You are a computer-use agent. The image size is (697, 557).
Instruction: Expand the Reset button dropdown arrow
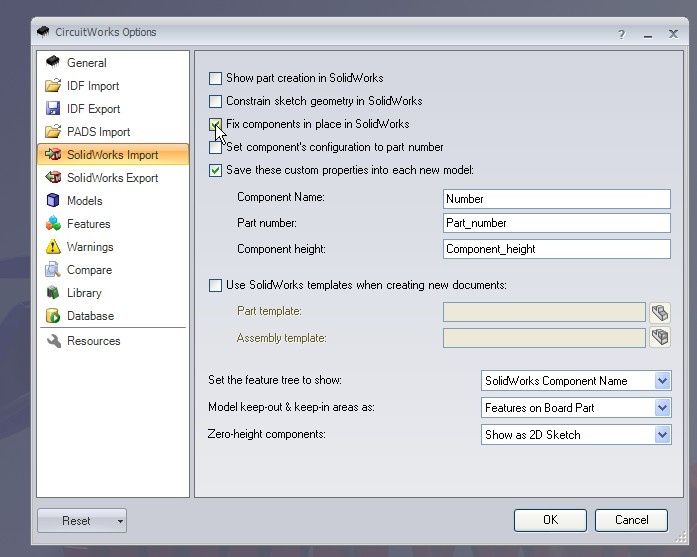(120, 521)
